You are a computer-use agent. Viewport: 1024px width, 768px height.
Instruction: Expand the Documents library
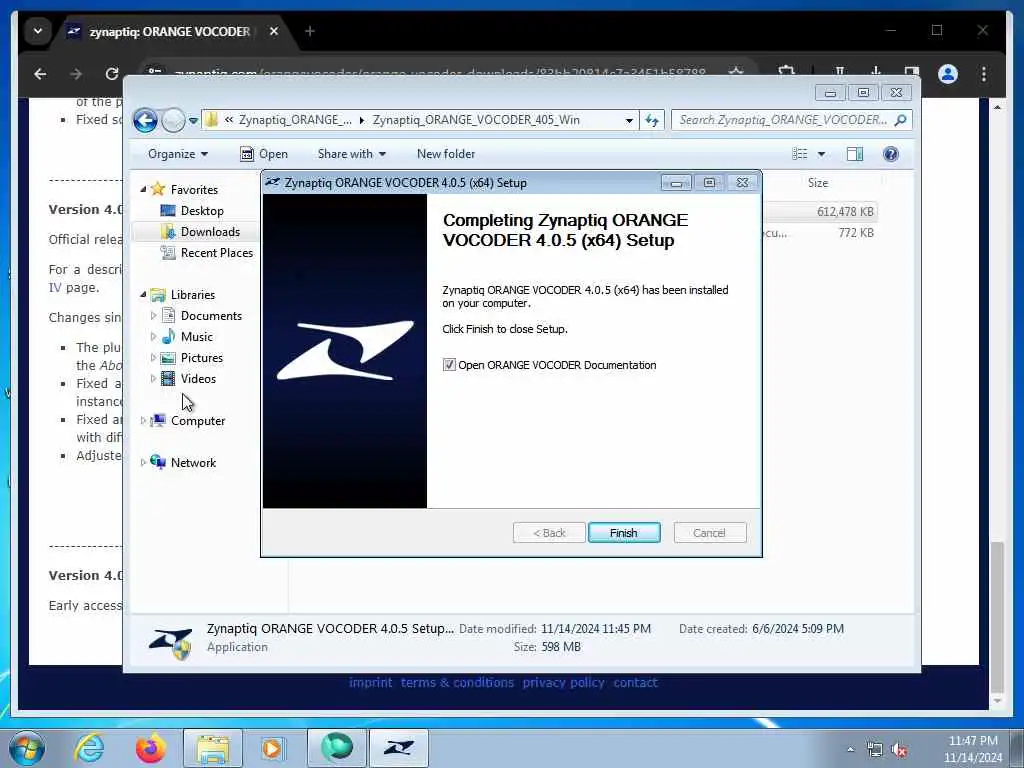click(x=153, y=315)
